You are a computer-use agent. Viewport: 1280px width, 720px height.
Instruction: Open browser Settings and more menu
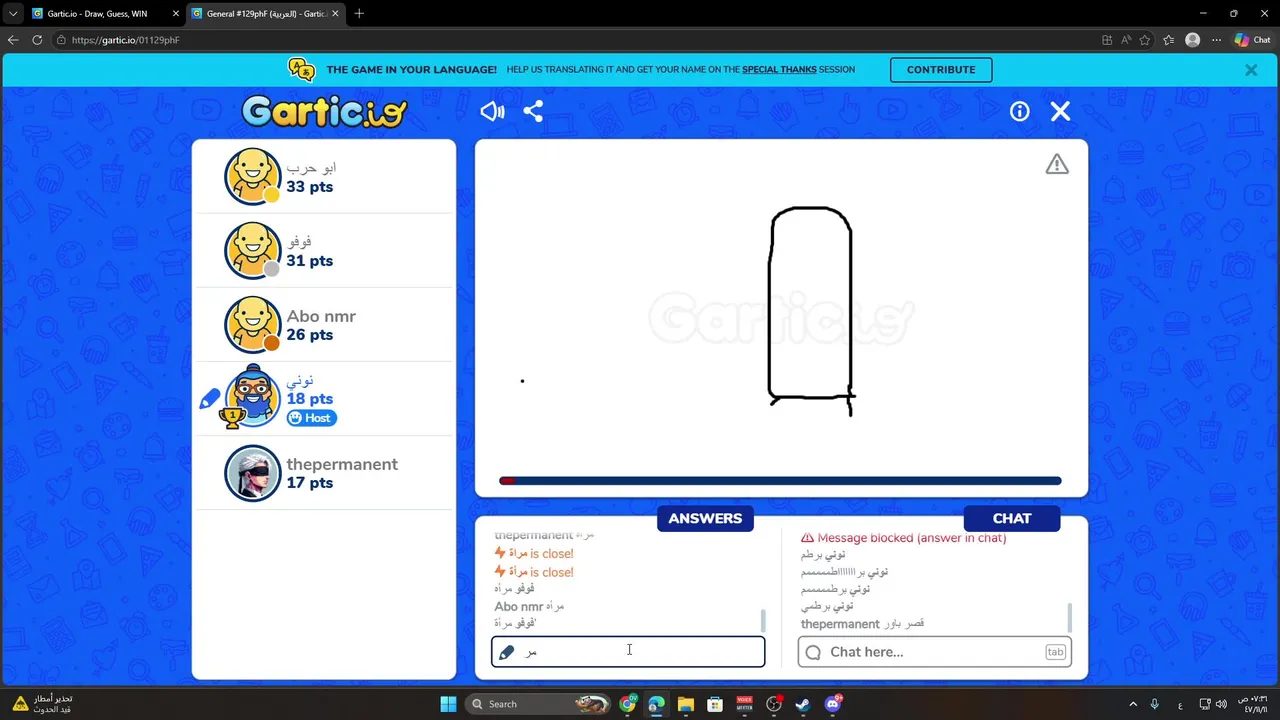[1216, 40]
